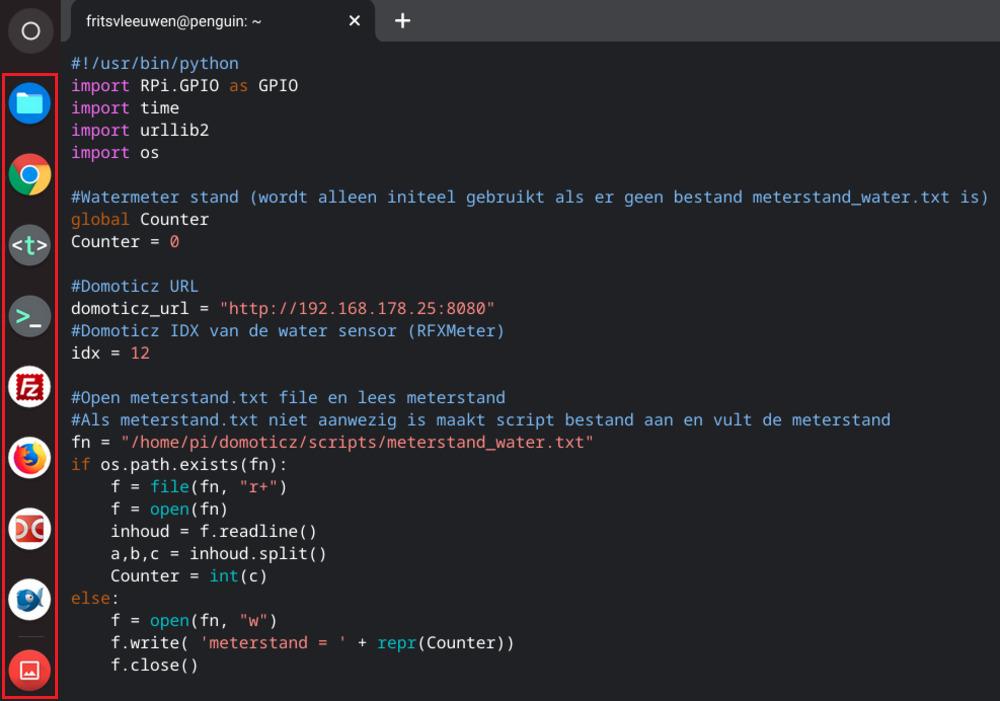Open the red image viewer shelf icon
The height and width of the screenshot is (701, 1000).
[x=30, y=670]
